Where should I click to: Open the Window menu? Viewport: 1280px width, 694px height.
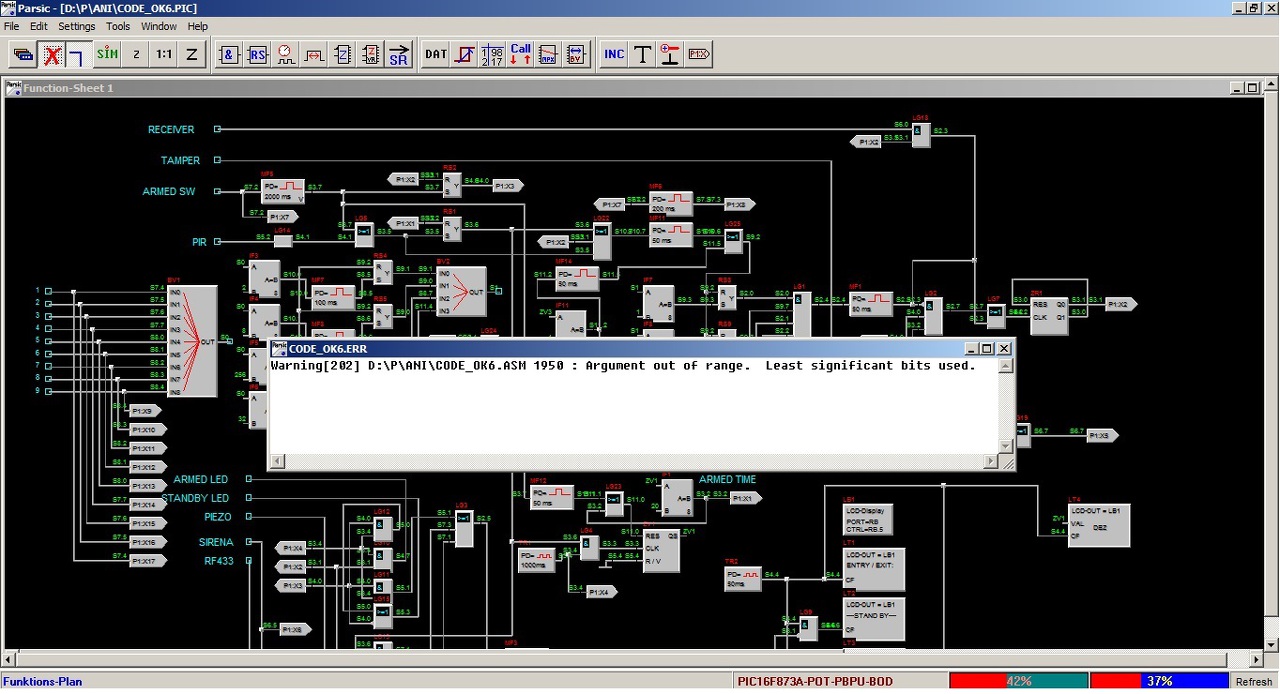[159, 26]
